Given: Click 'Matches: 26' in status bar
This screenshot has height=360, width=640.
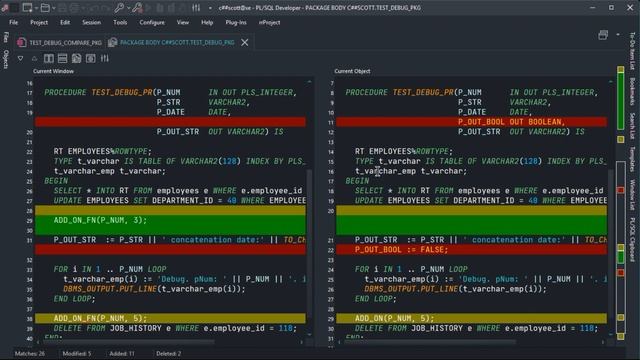Looking at the screenshot, I should pyautogui.click(x=30, y=353).
